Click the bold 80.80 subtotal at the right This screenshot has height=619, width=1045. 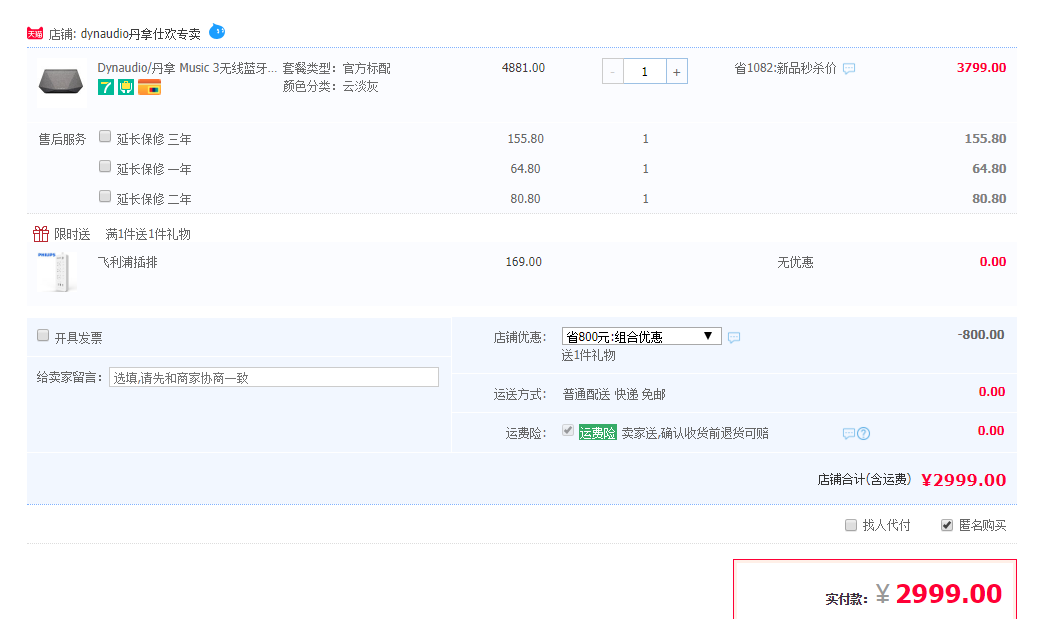[989, 199]
